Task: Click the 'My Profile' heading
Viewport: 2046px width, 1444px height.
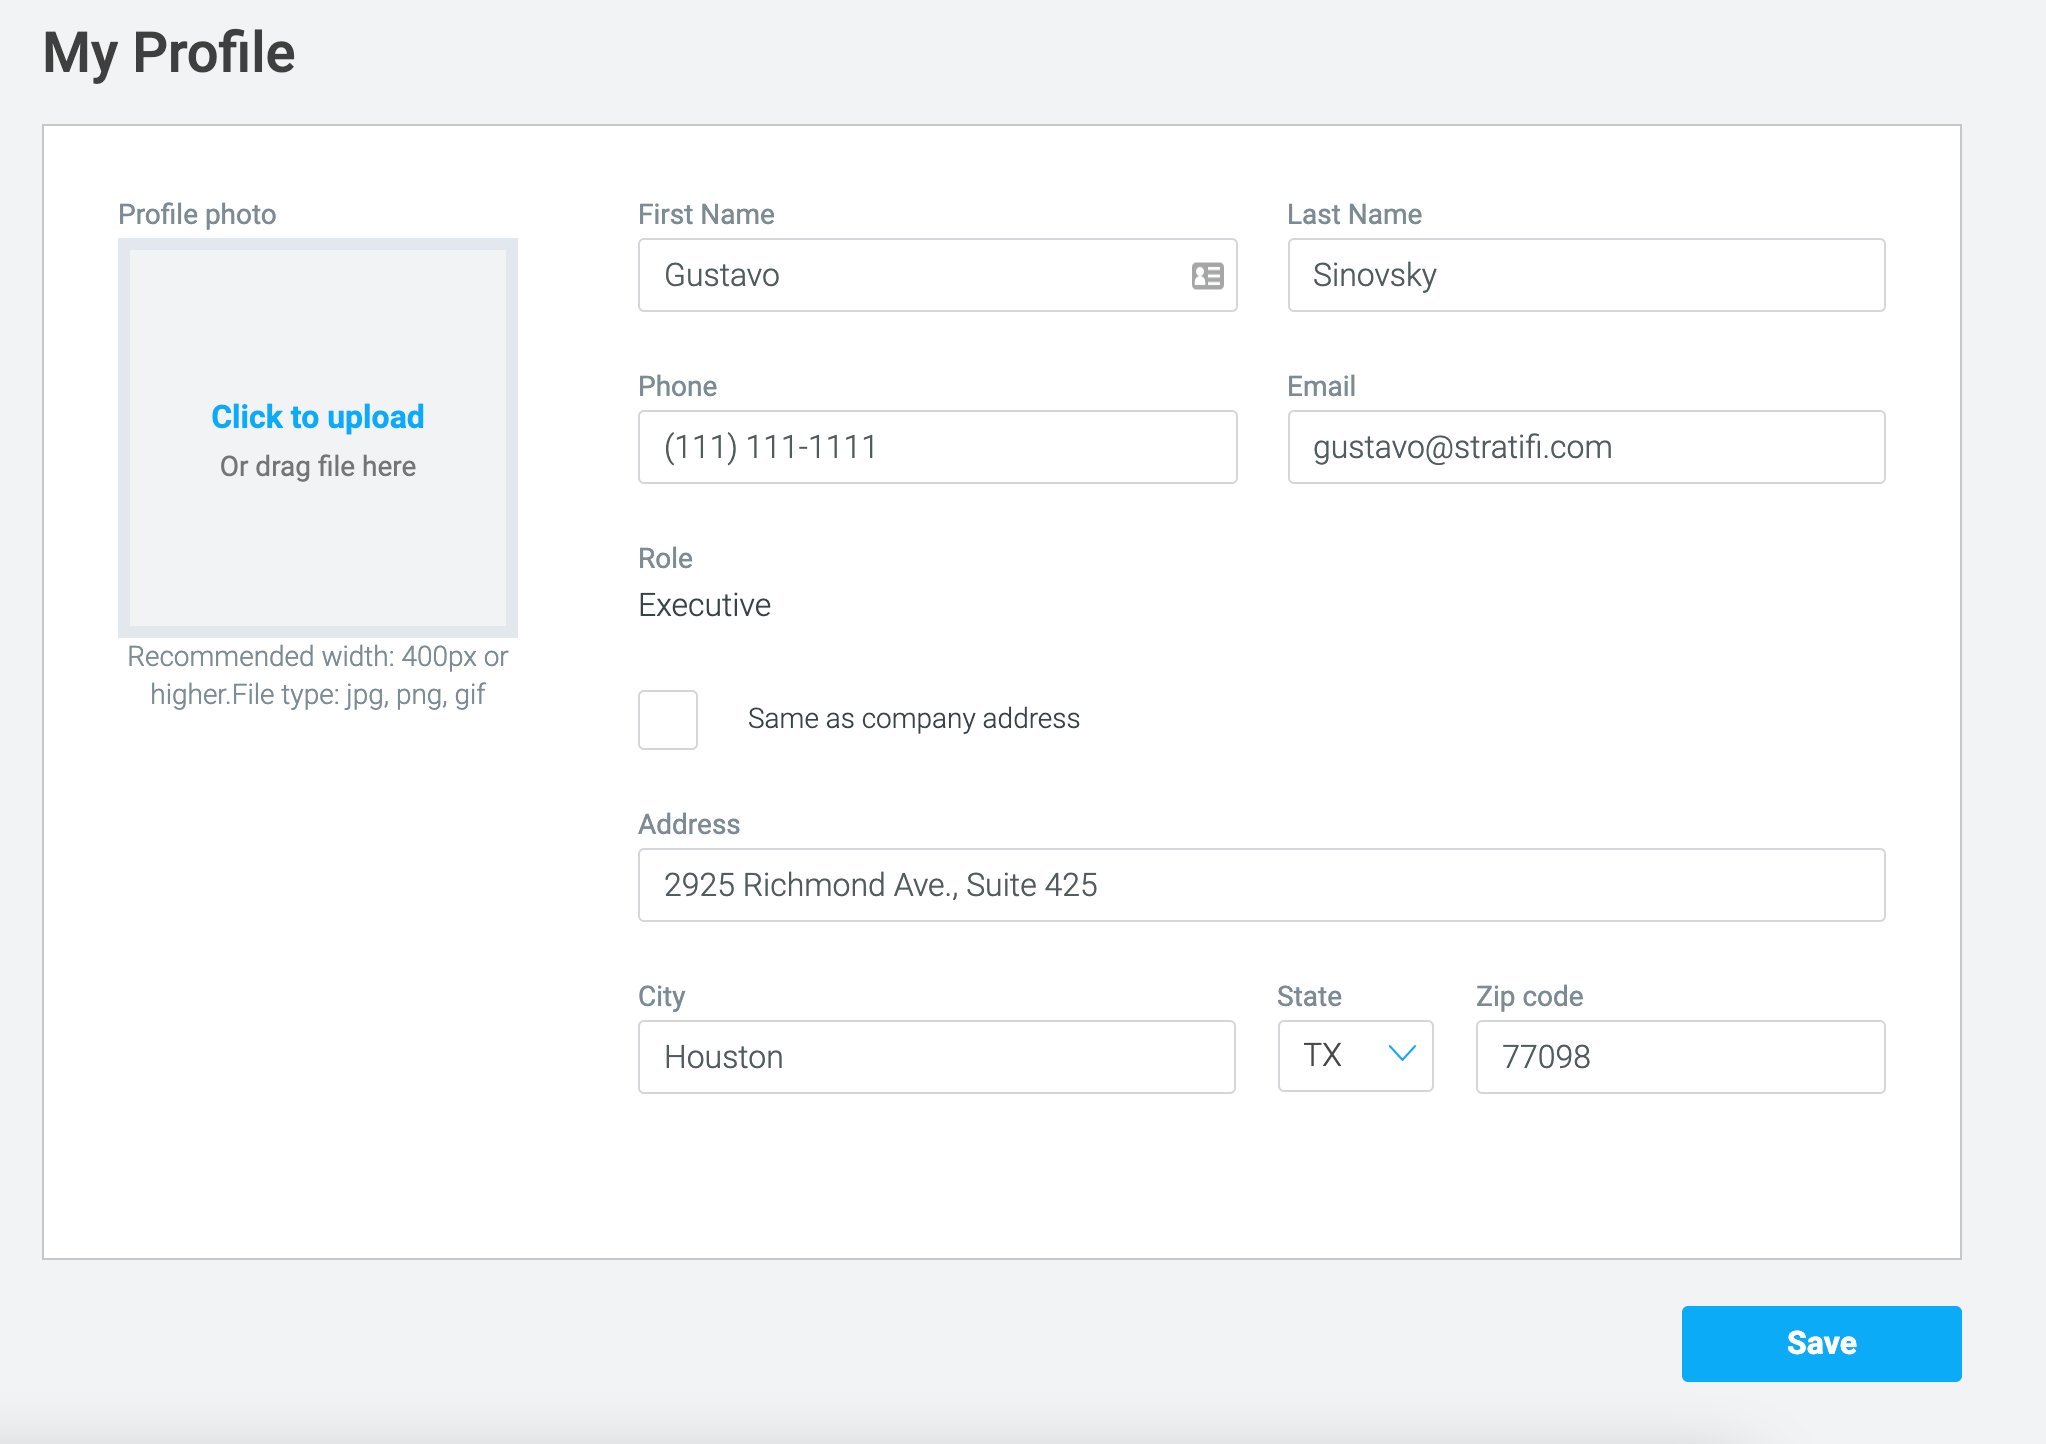Action: click(x=169, y=53)
